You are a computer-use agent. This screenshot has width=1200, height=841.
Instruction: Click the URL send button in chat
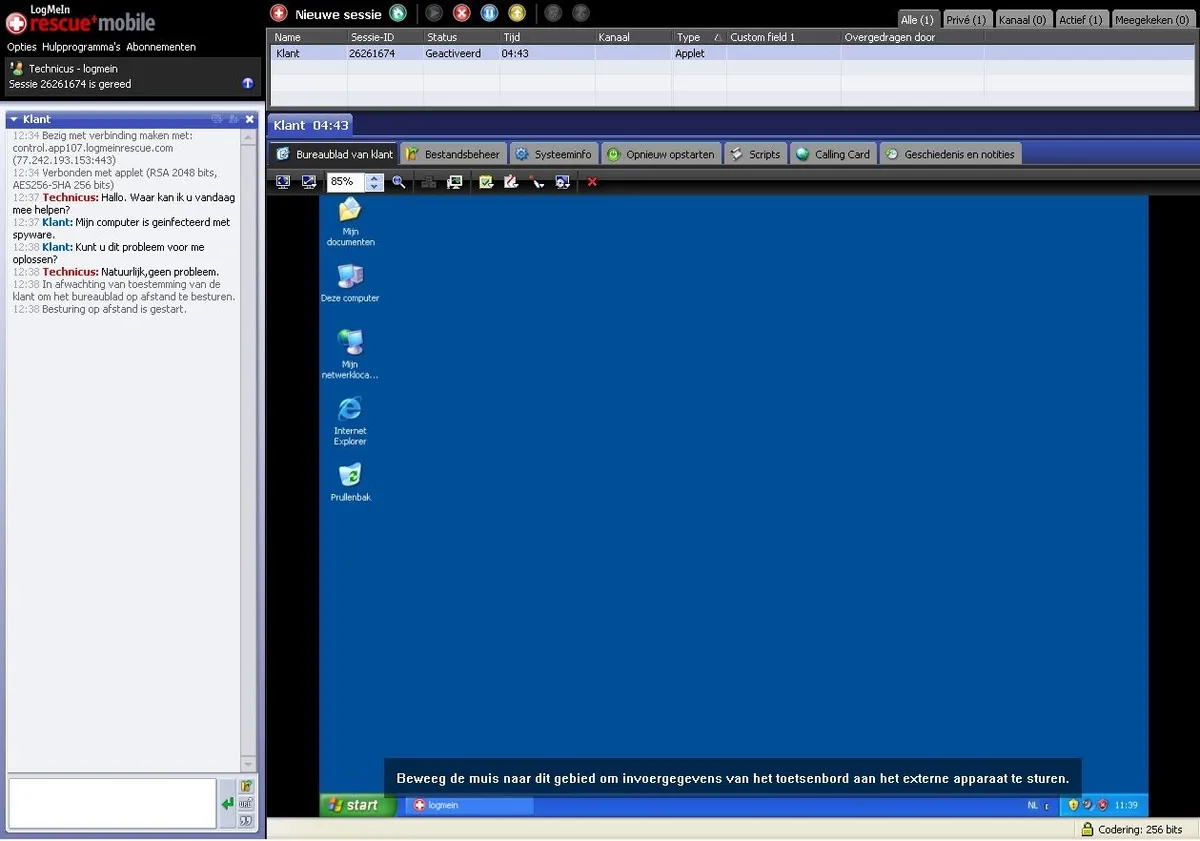click(246, 803)
